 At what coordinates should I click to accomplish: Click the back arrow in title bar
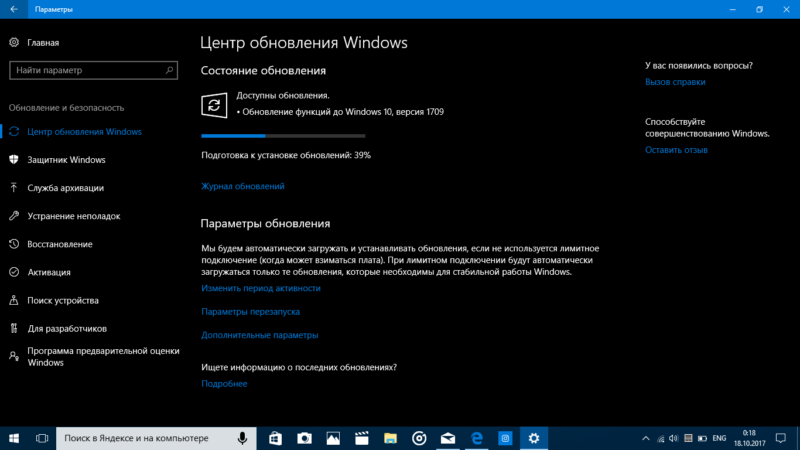pyautogui.click(x=14, y=9)
